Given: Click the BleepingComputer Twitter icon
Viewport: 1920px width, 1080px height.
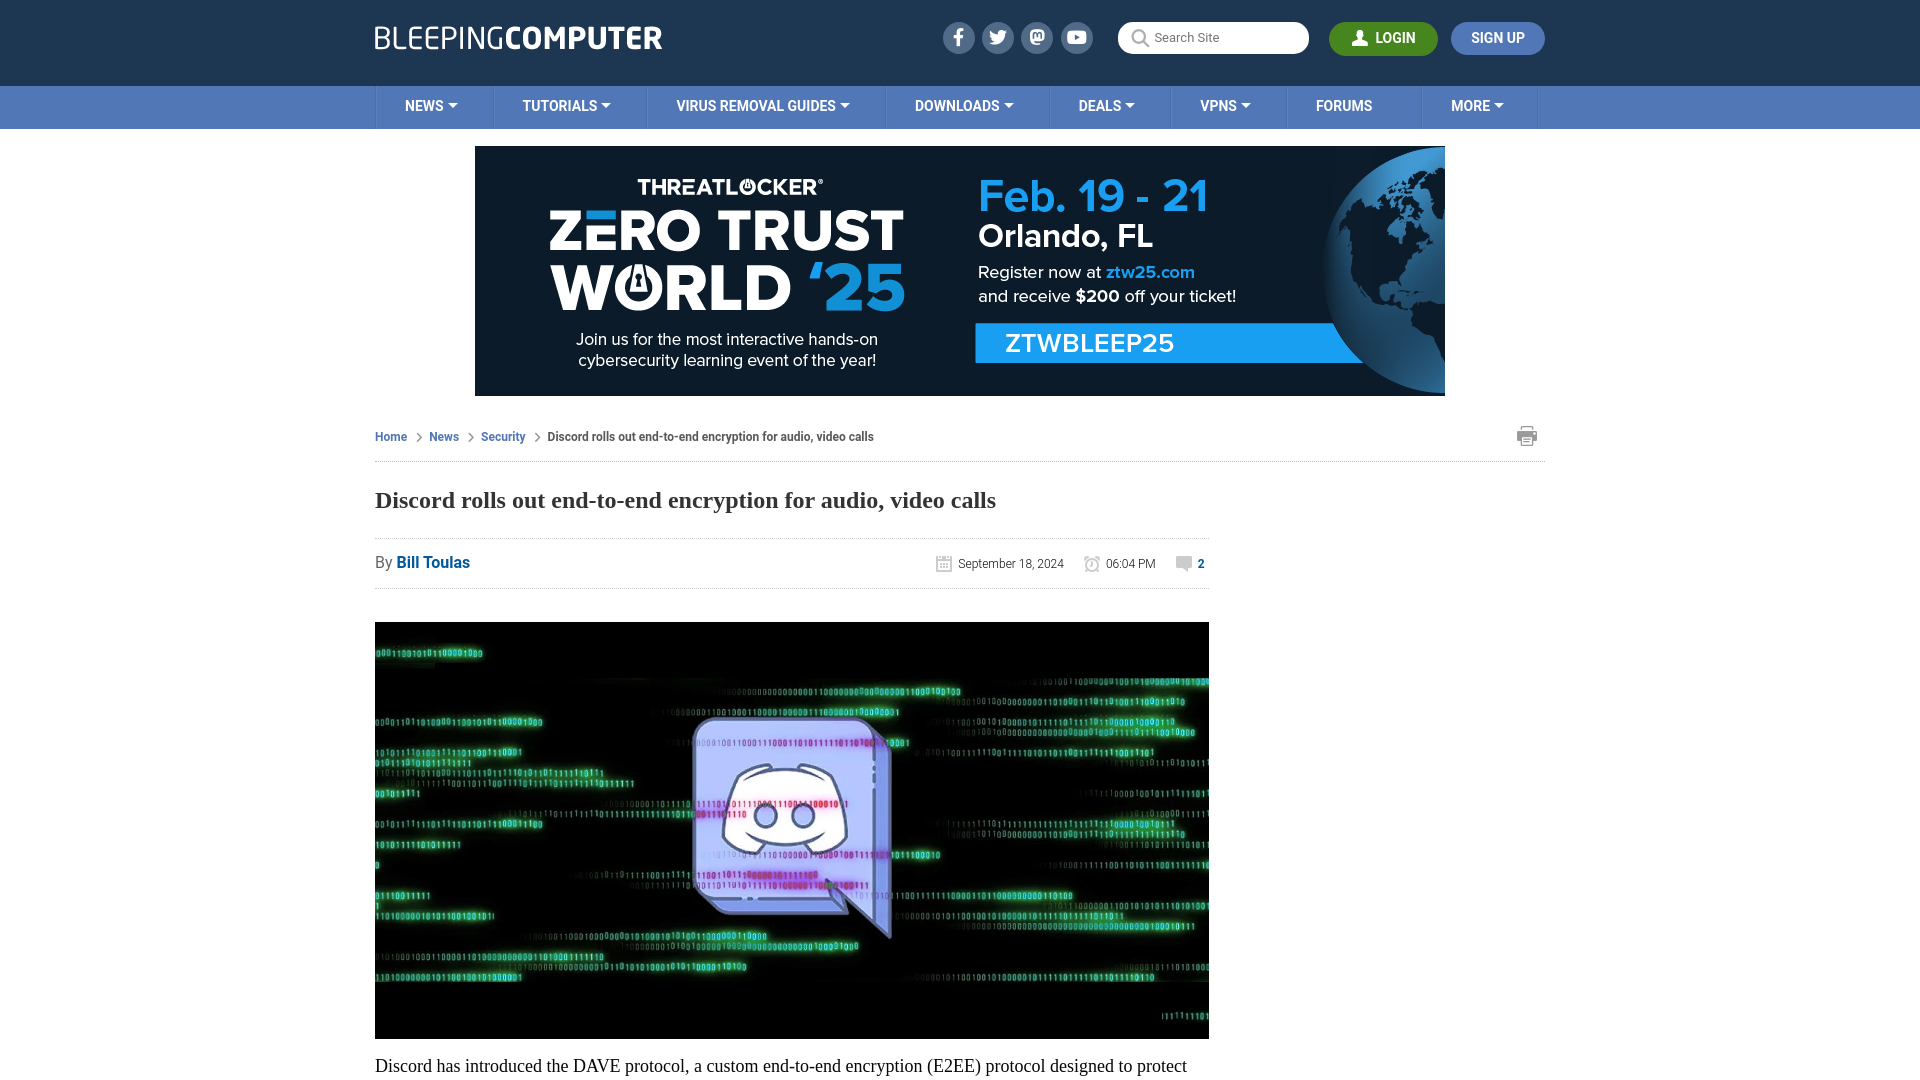Looking at the screenshot, I should pyautogui.click(x=997, y=37).
